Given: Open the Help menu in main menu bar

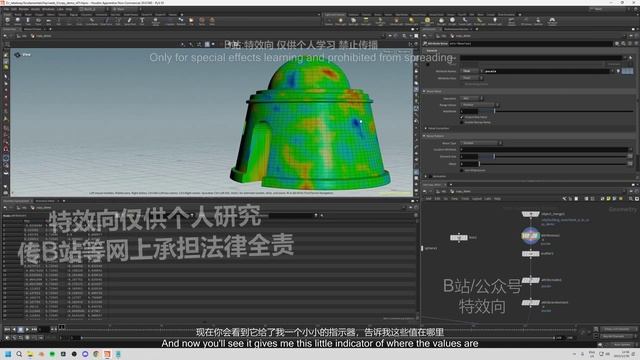Looking at the screenshot, I should pos(69,9).
